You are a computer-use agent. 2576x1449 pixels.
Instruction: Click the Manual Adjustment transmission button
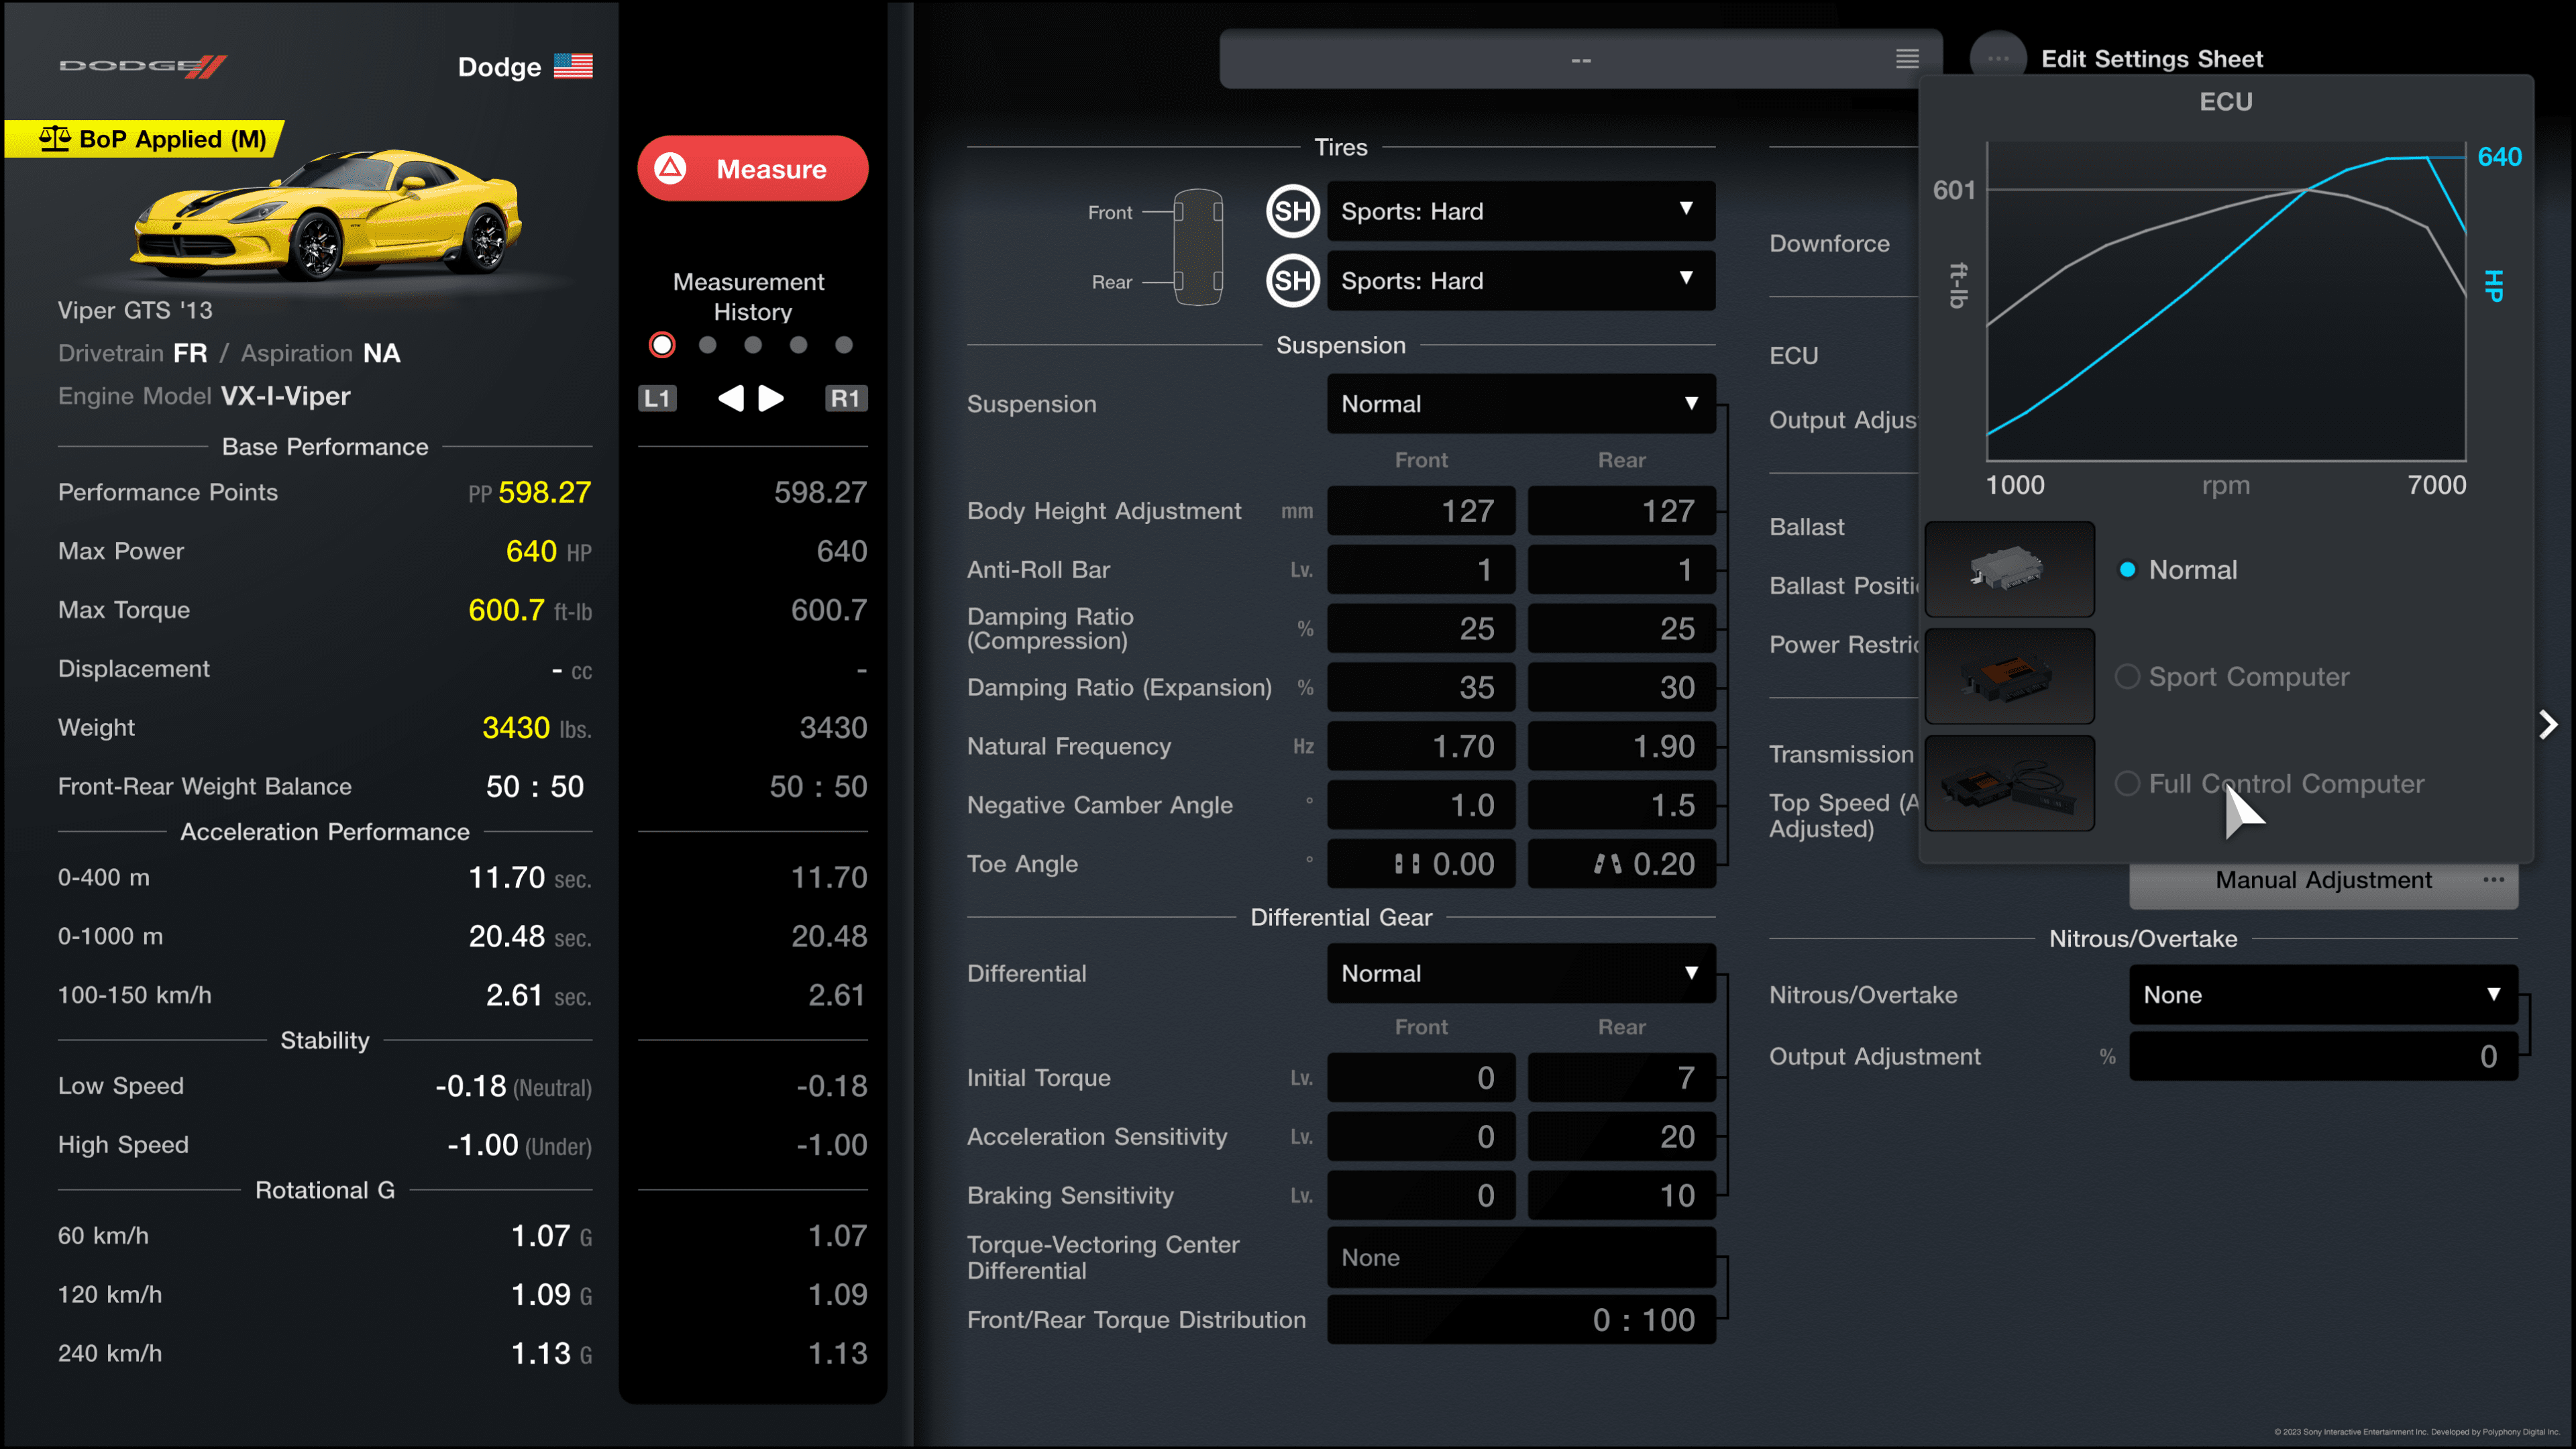coord(2323,881)
